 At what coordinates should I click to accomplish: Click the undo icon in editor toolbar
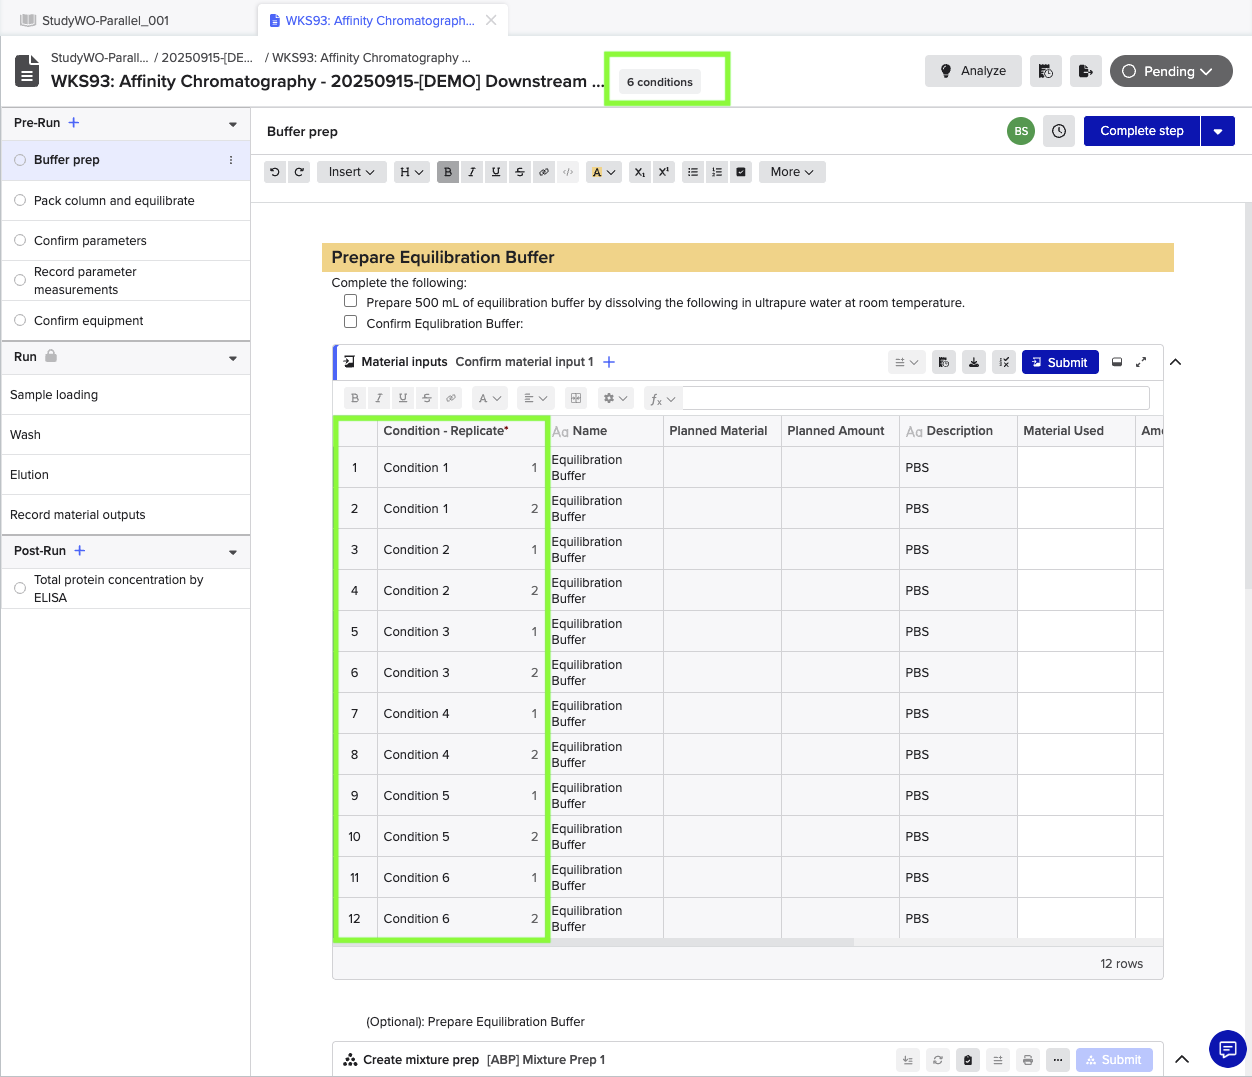pos(275,172)
